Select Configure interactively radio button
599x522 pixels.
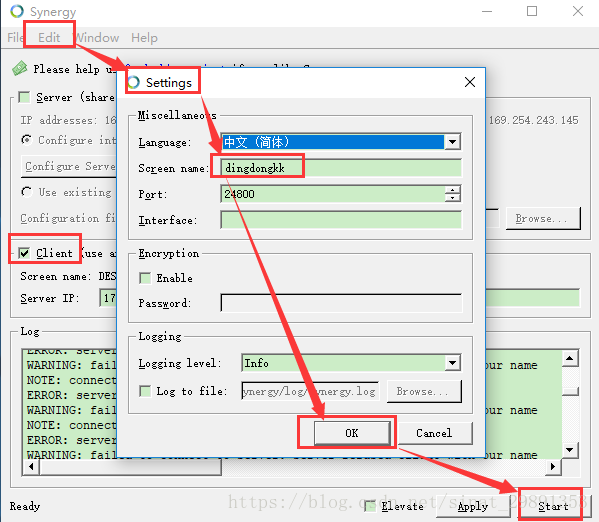26,140
